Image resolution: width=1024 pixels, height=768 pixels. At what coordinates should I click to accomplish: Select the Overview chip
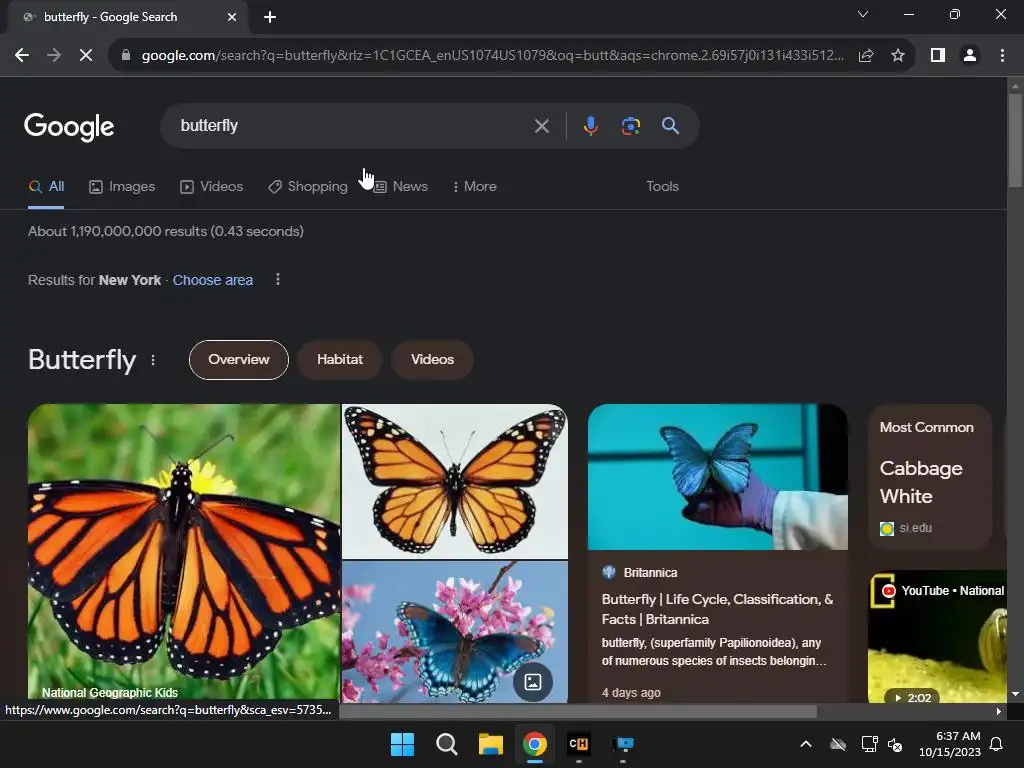238,360
